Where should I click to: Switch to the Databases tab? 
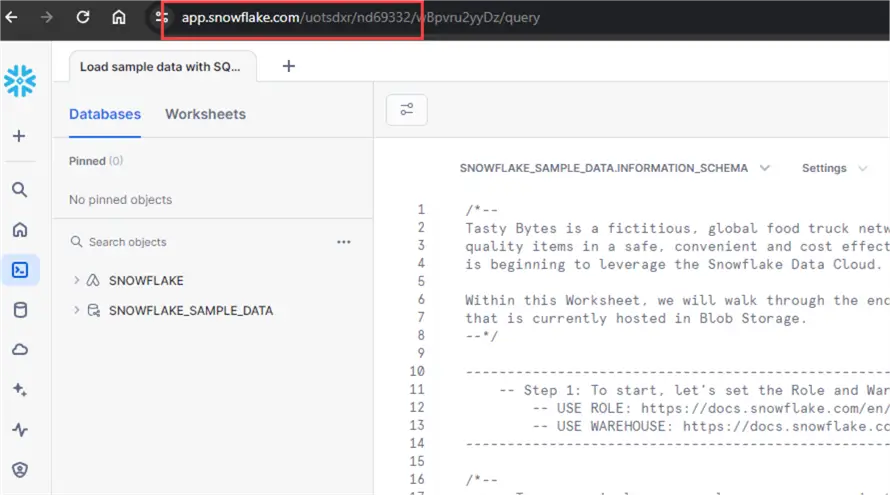[x=105, y=114]
